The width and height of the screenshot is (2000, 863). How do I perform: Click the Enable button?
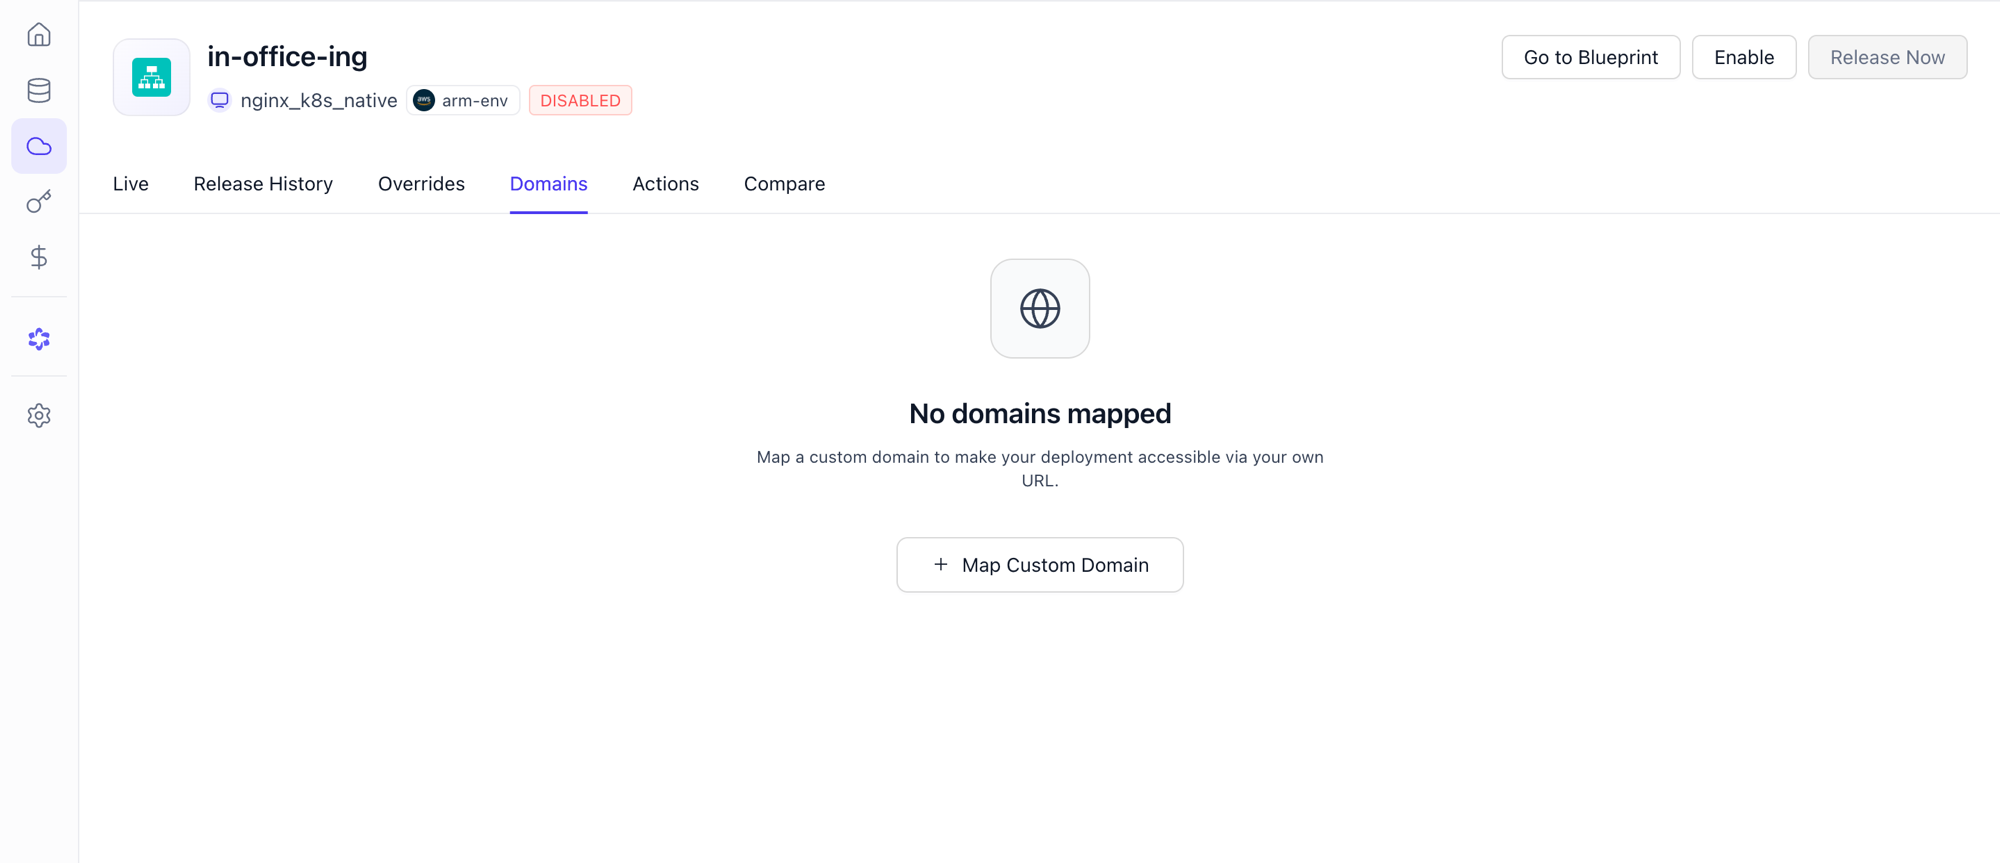pyautogui.click(x=1744, y=57)
